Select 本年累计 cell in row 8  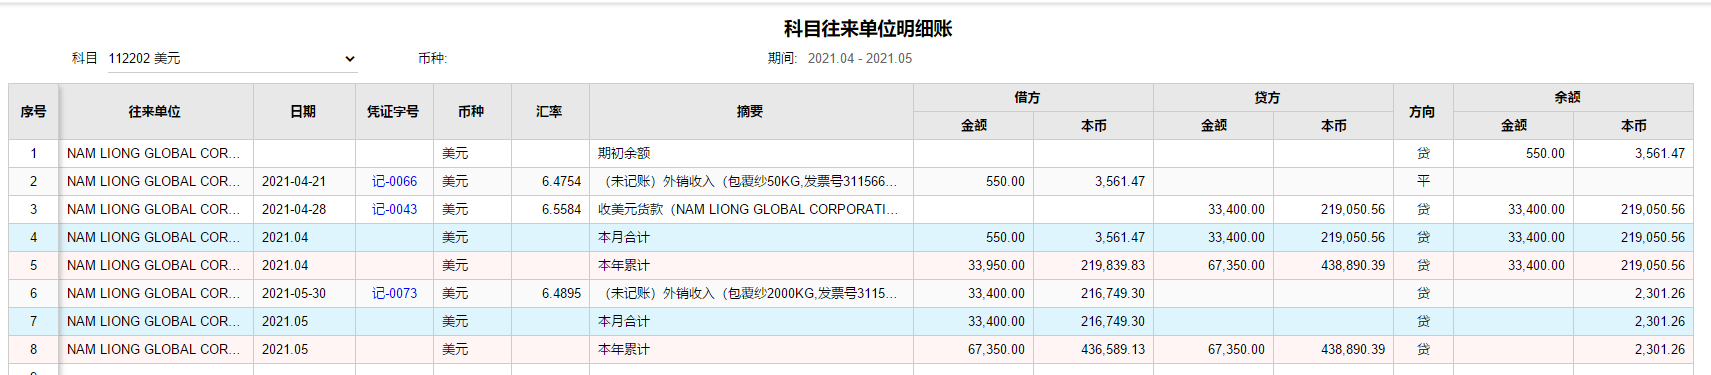[x=751, y=349]
